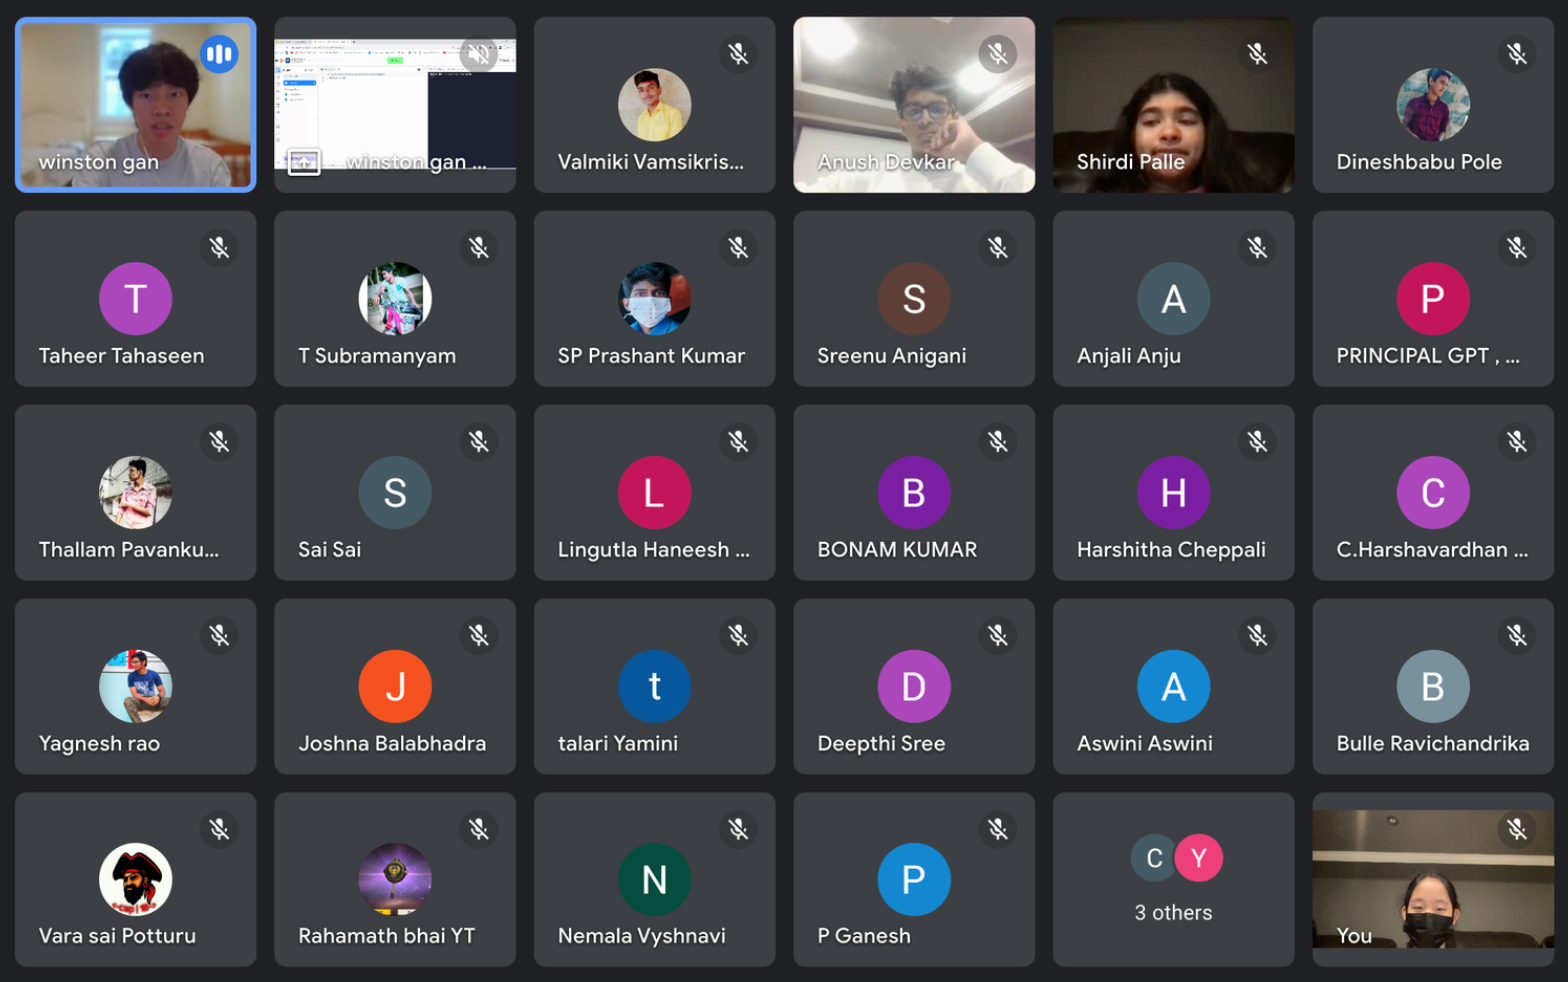The image size is (1568, 982).
Task: Select Anush Devkar's video tile
Action: [x=914, y=105]
